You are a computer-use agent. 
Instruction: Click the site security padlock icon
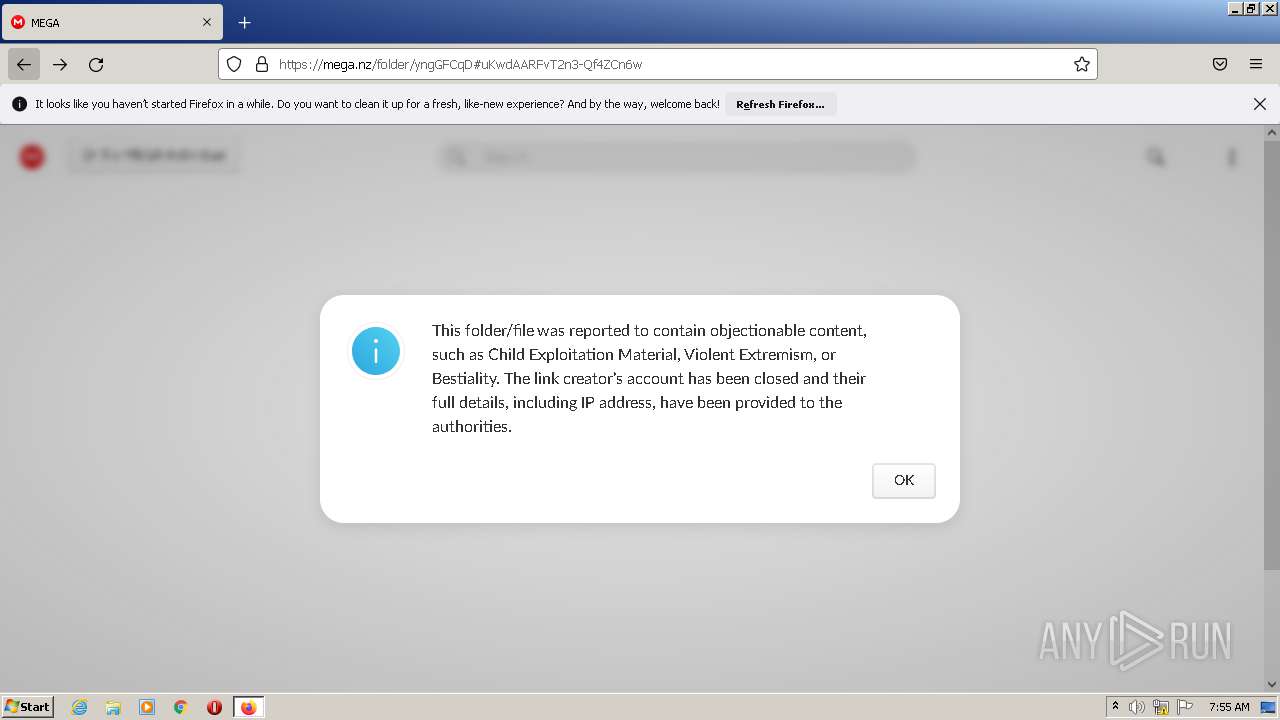click(262, 64)
